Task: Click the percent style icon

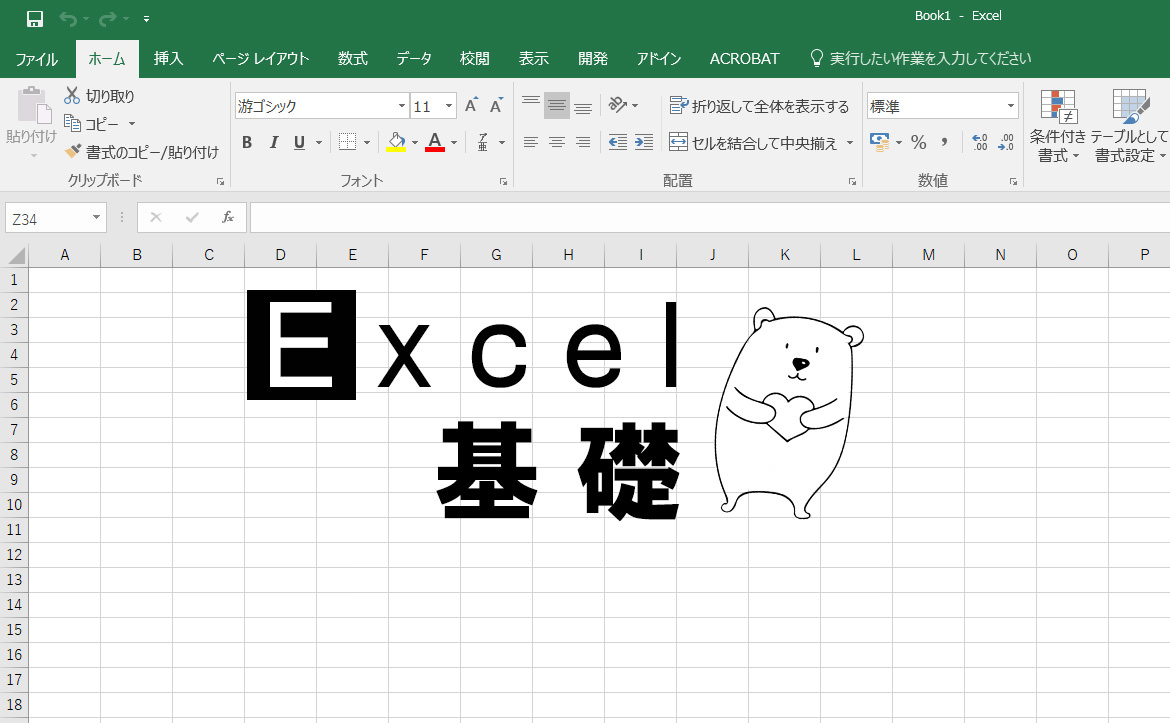Action: tap(918, 142)
